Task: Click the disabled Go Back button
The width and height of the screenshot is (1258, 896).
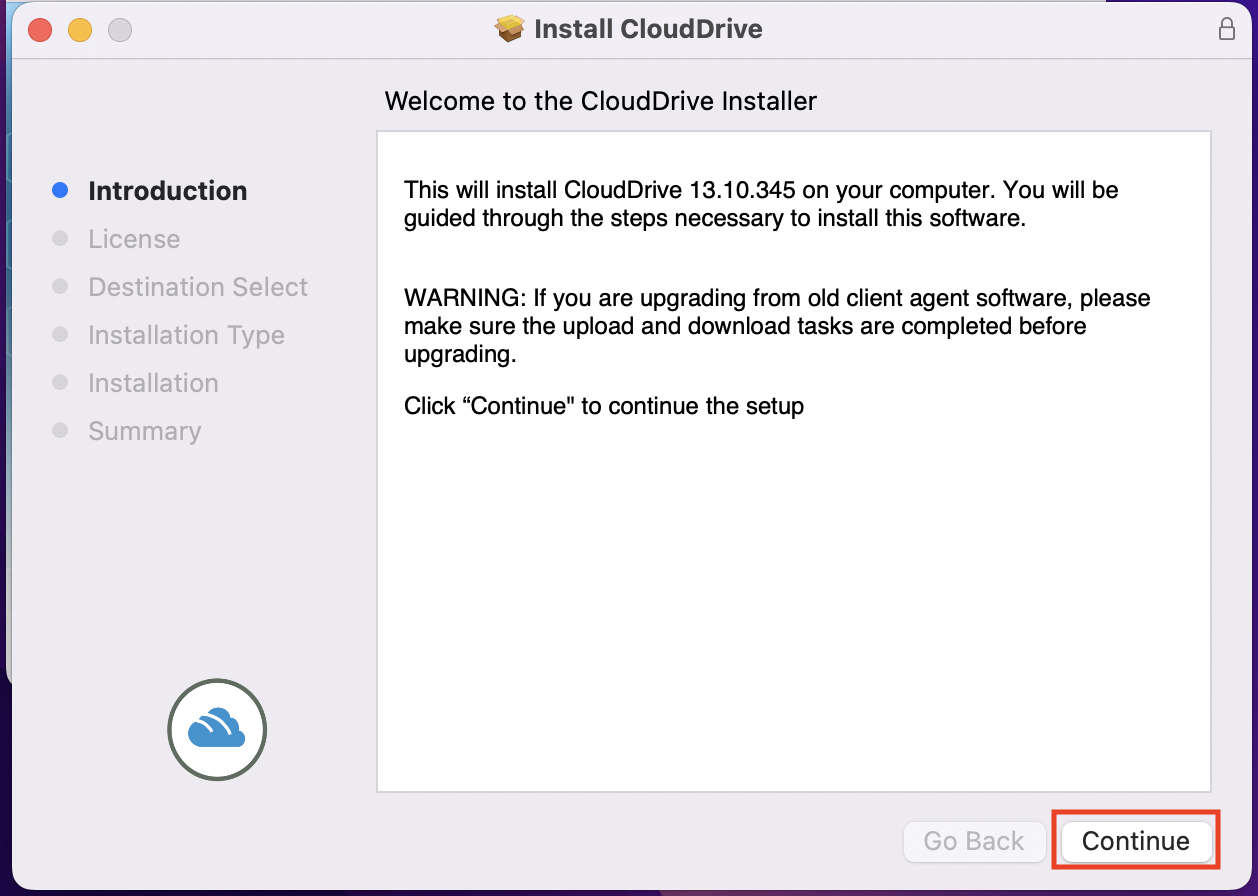Action: coord(974,841)
